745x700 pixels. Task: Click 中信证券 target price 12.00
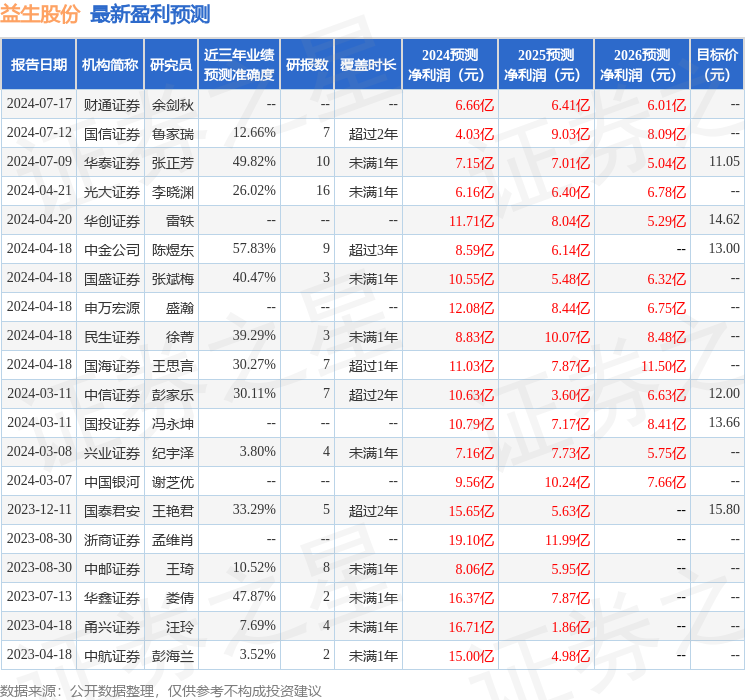click(x=724, y=393)
